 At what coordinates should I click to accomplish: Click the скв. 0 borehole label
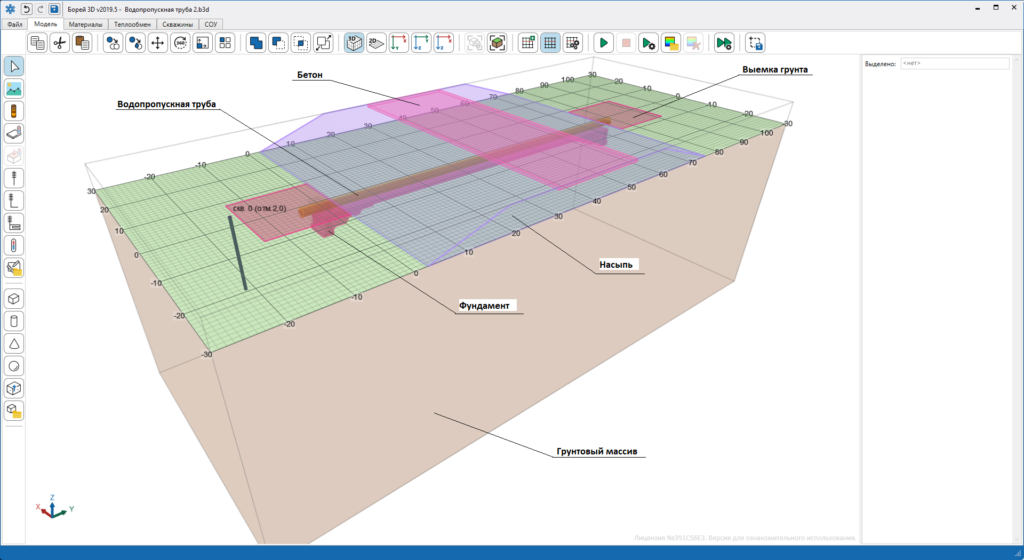259,208
